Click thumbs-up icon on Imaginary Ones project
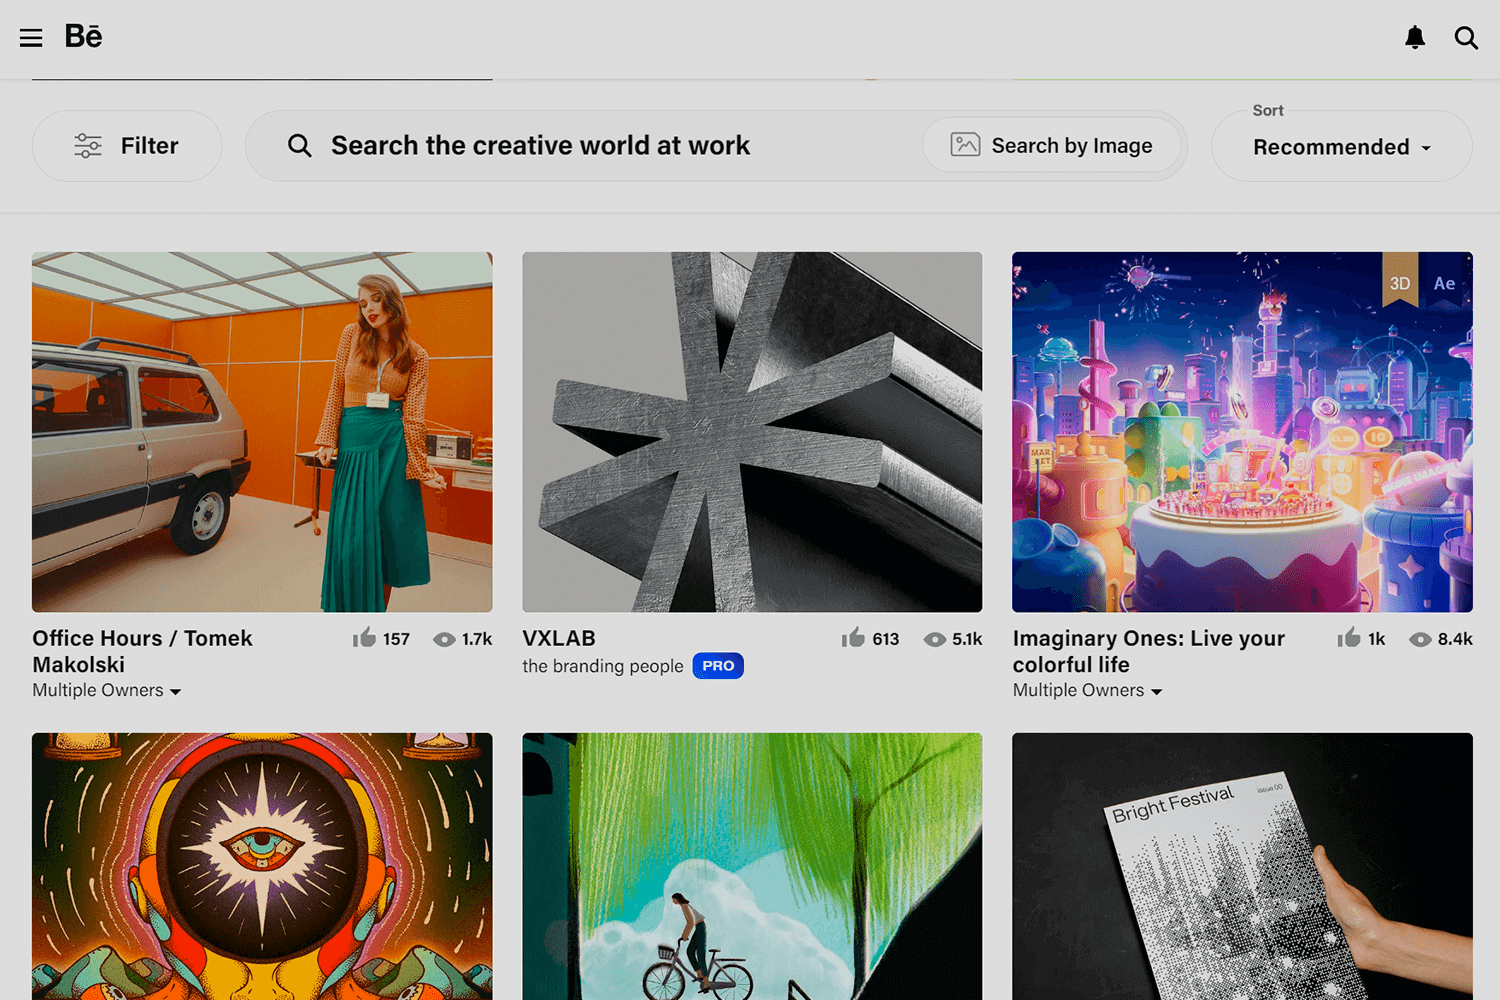This screenshot has width=1500, height=1000. pyautogui.click(x=1349, y=637)
